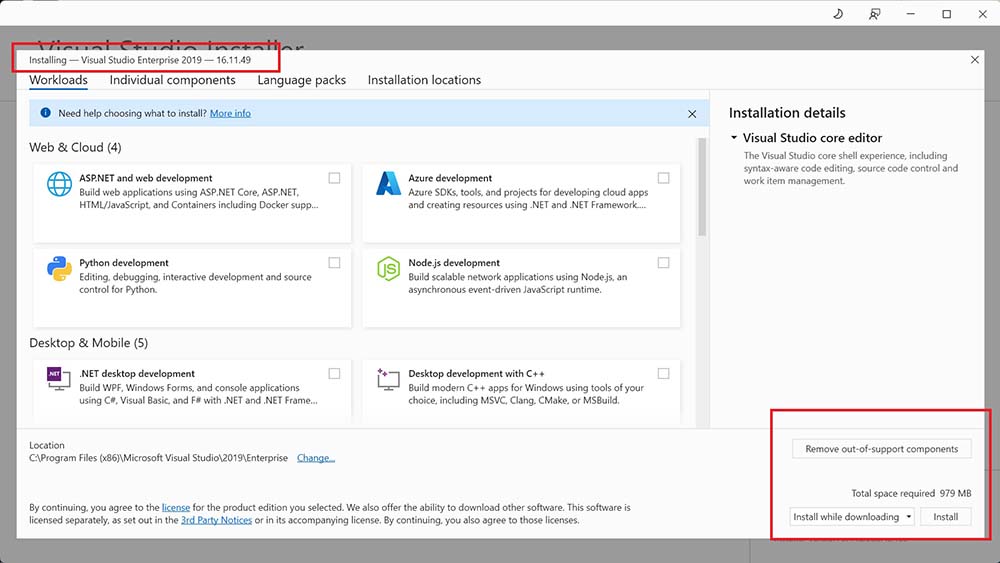Click the .NET desktop development icon

click(59, 379)
